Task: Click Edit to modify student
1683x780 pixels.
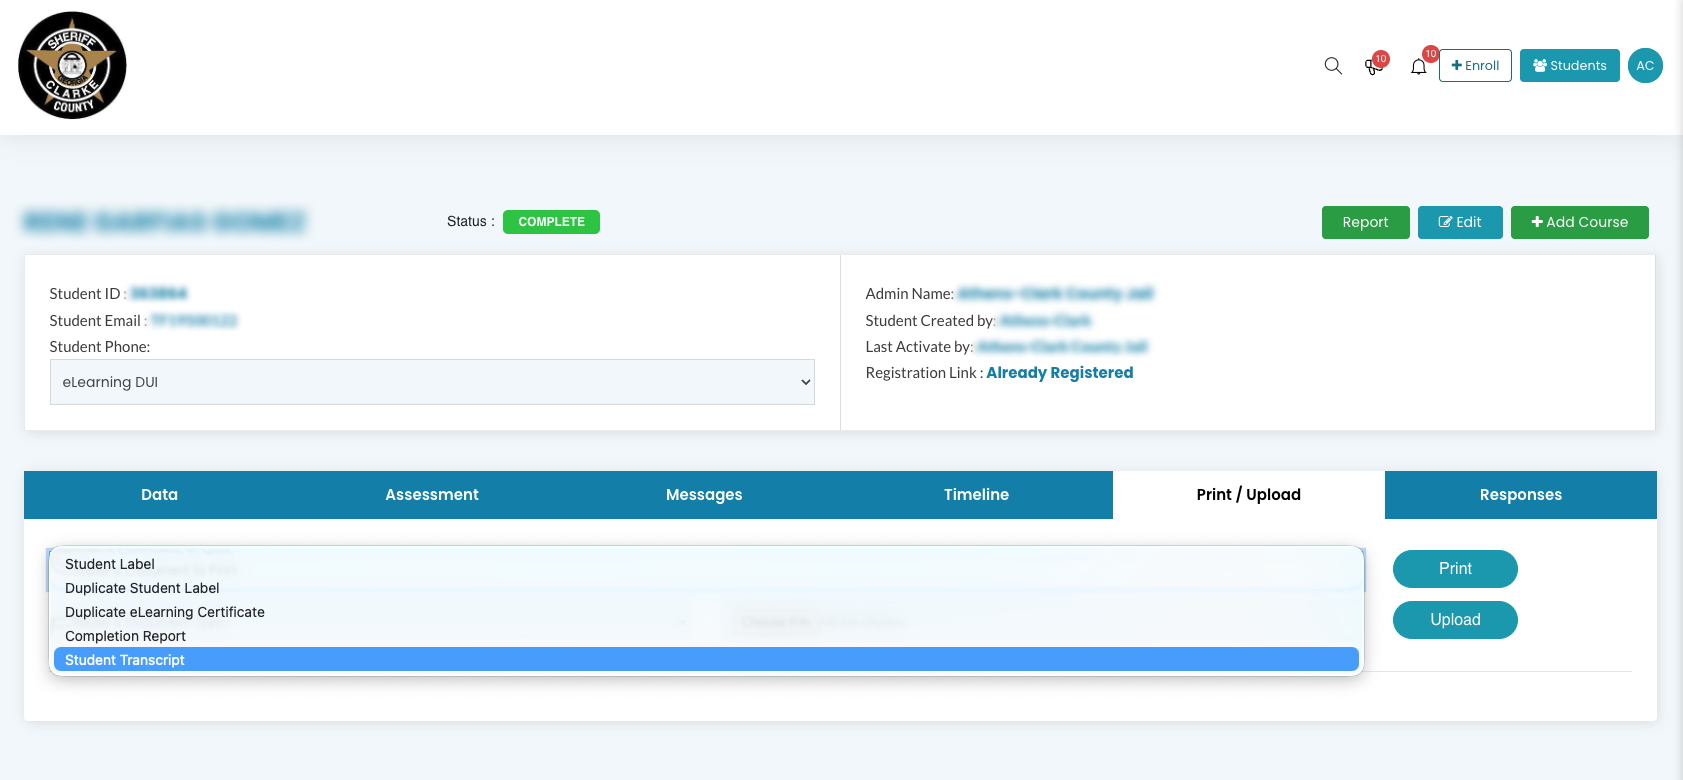Action: 1459,222
